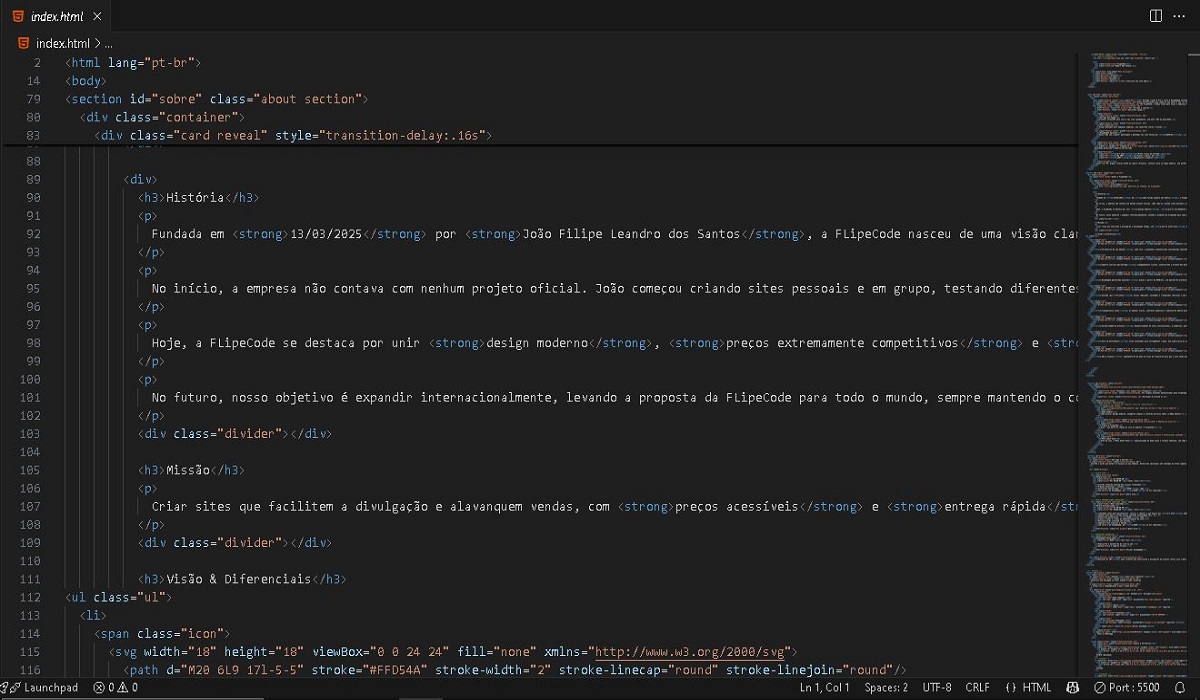The width and height of the screenshot is (1200, 700).
Task: Open the ellipsis breadcrumb after index.html
Action: [109, 43]
